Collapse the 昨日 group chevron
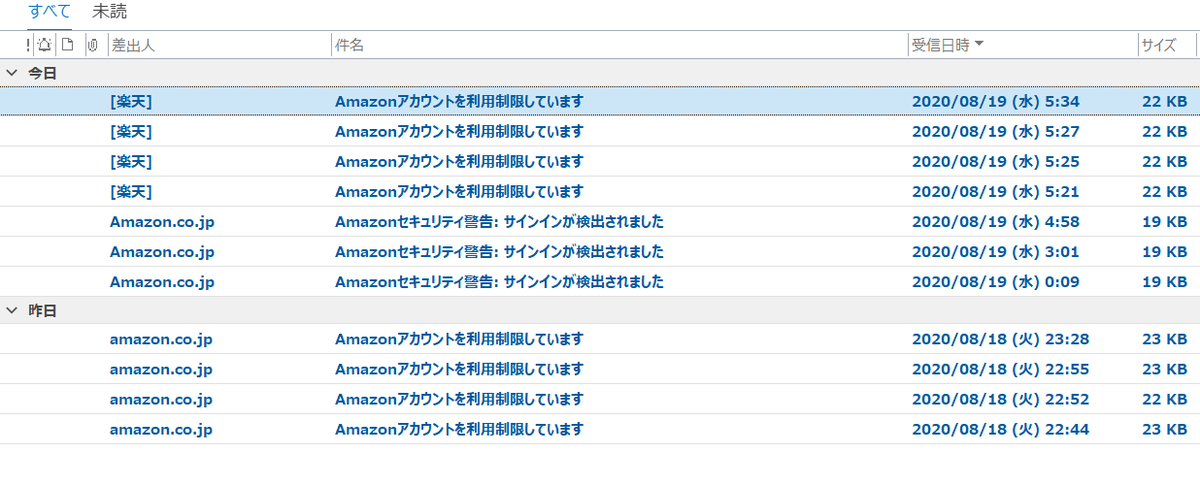The width and height of the screenshot is (1200, 485). point(12,311)
